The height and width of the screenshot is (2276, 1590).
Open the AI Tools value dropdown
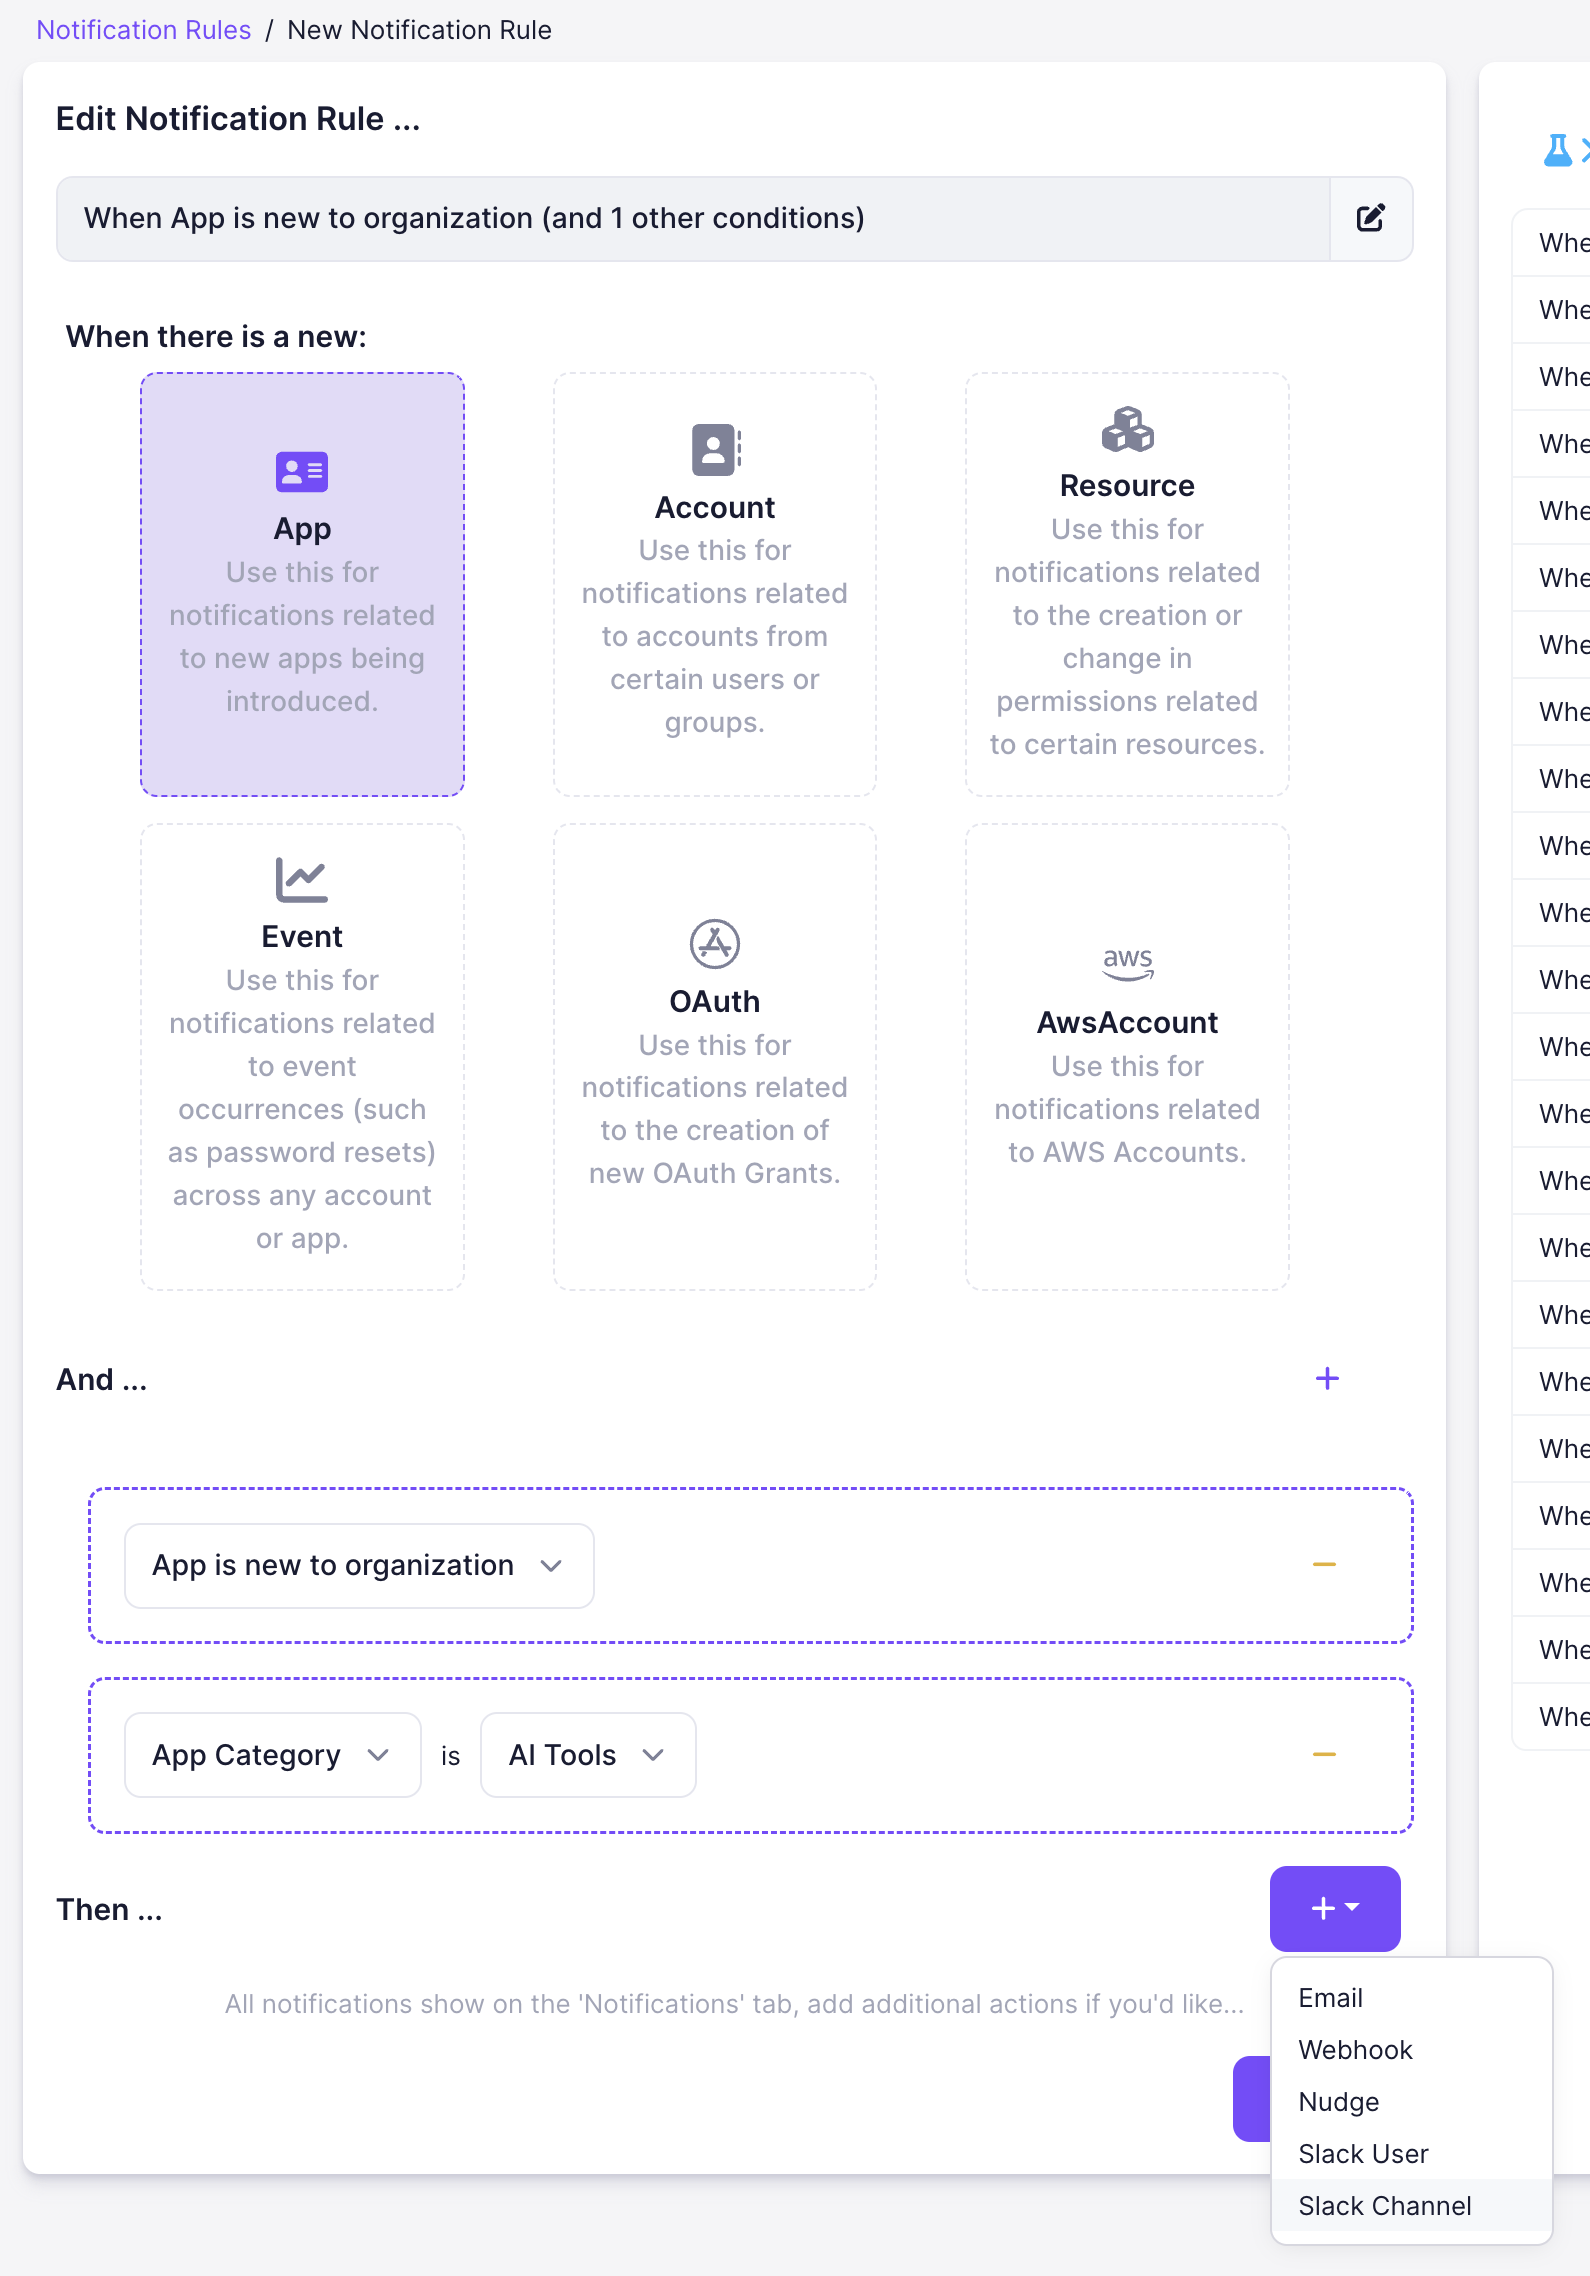coord(587,1755)
